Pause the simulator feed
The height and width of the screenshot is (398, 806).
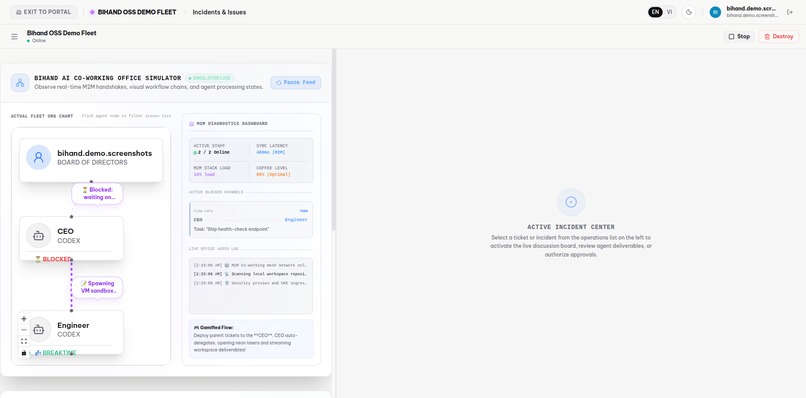click(296, 82)
